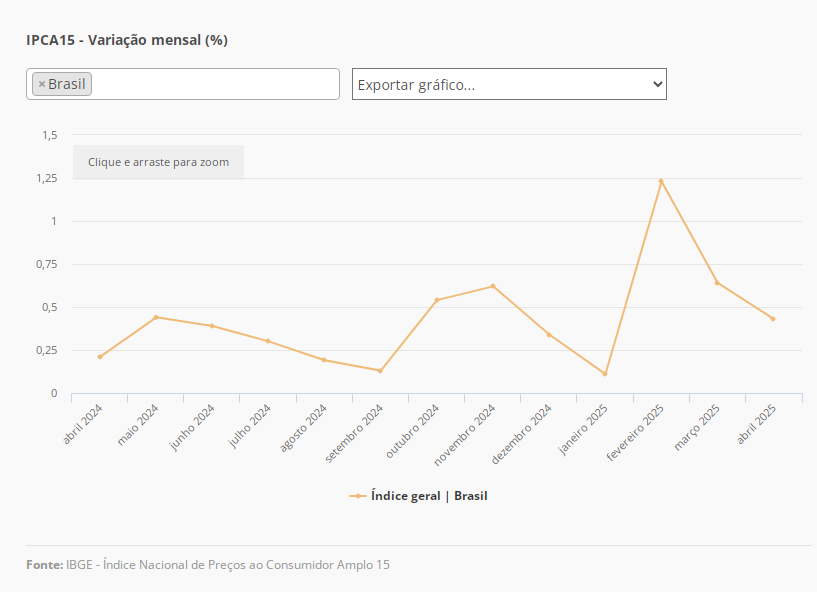Toggle the Índice geral | Brasil legend series
This screenshot has width=817, height=592.
428,496
